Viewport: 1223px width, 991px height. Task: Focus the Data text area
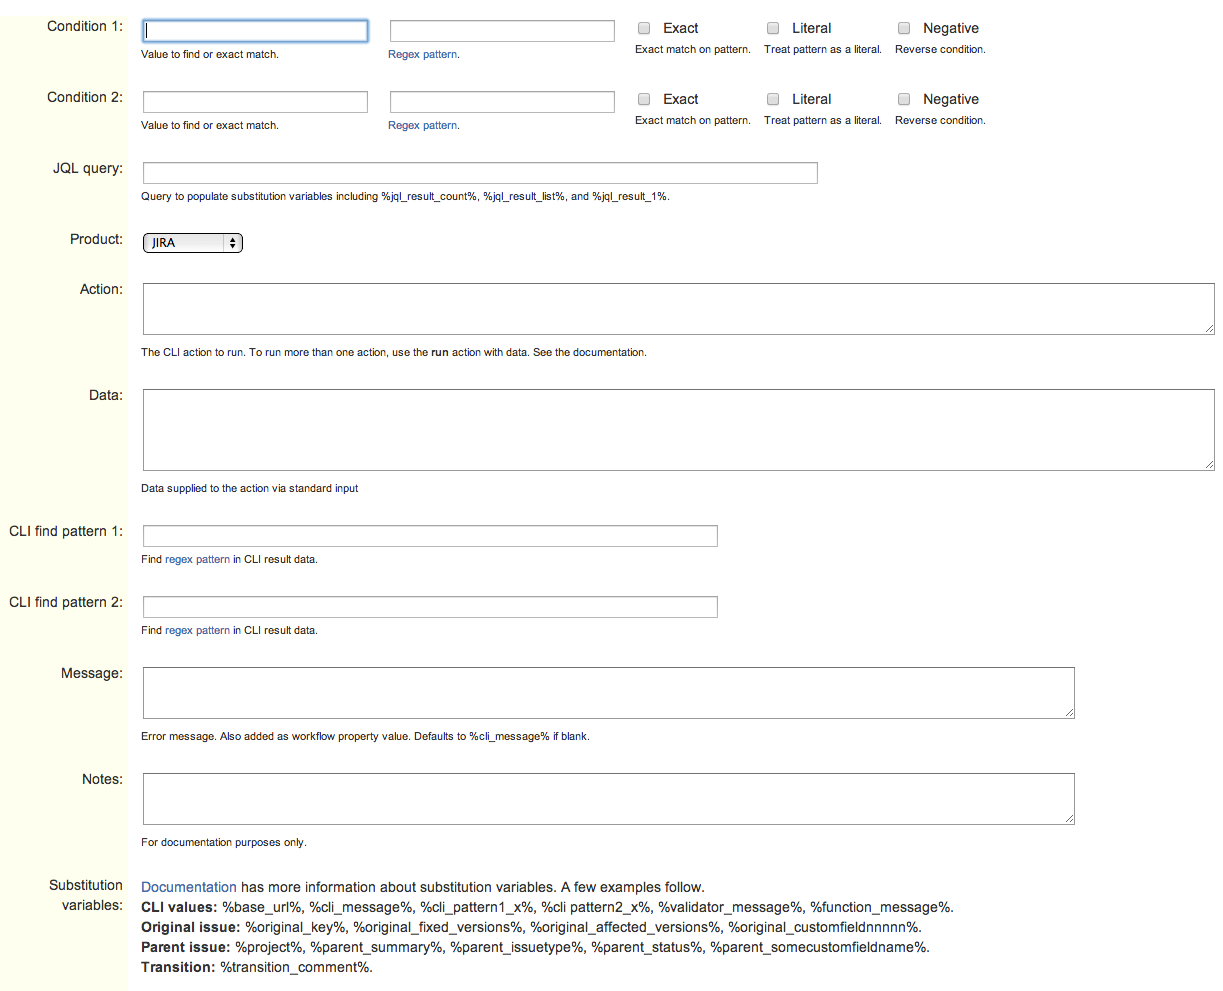coord(679,430)
